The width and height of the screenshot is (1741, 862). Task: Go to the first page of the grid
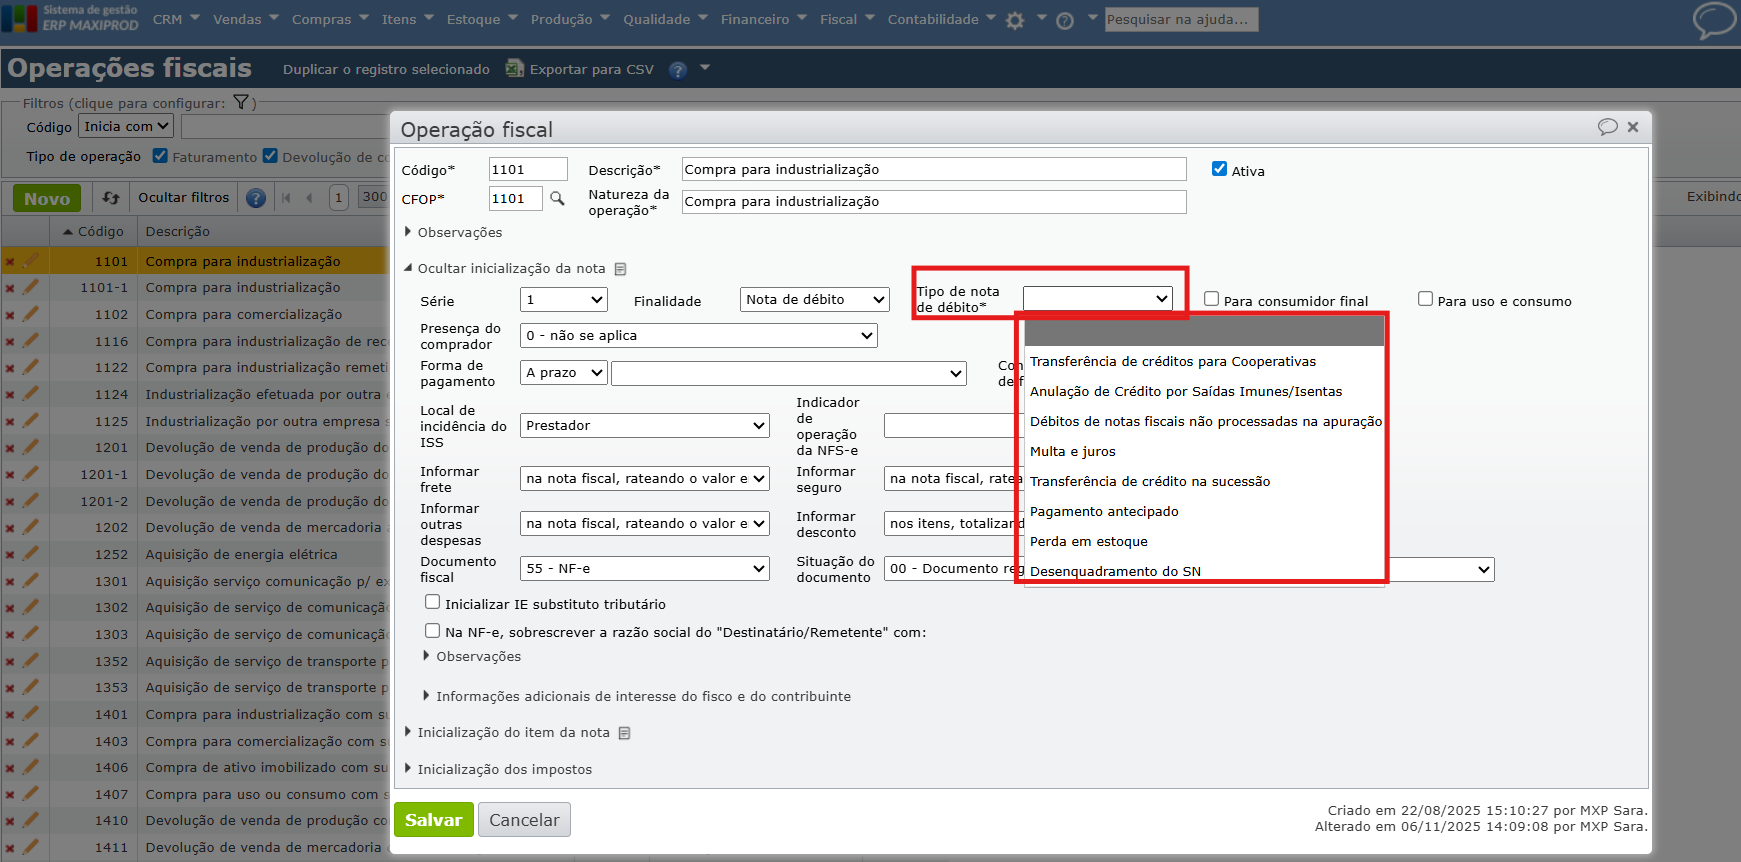[x=286, y=198]
